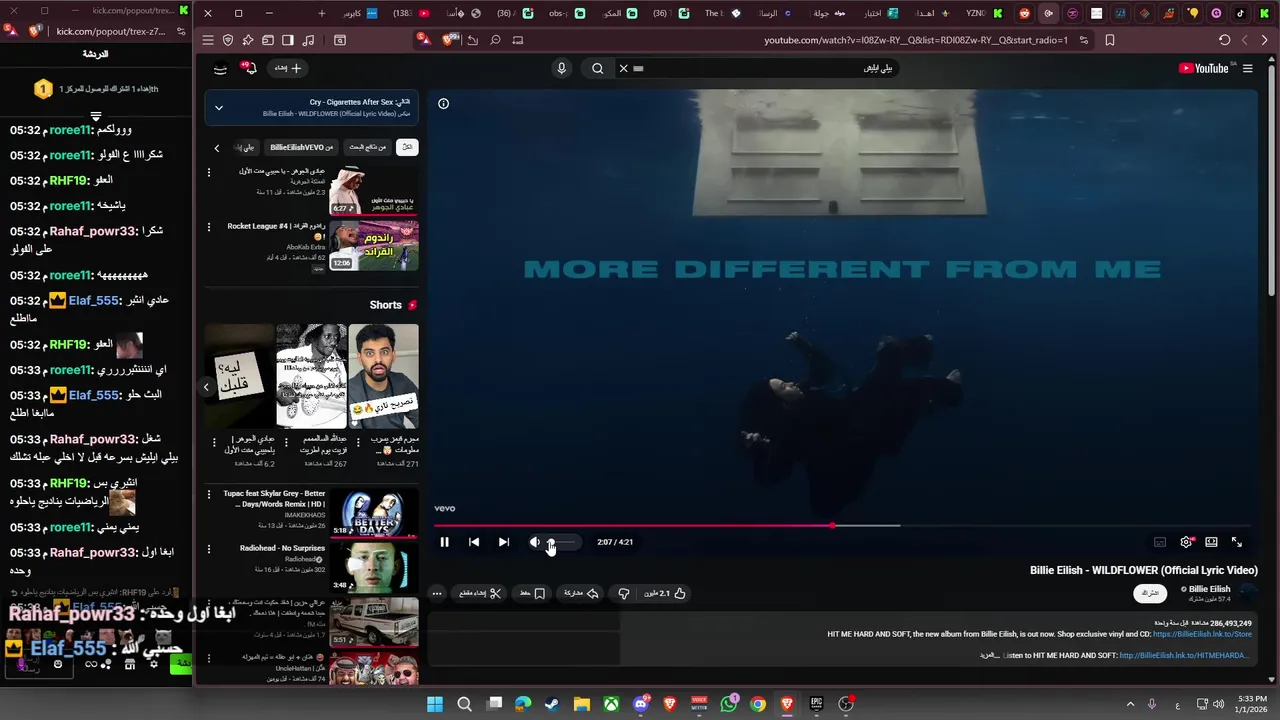Viewport: 1280px width, 720px height.
Task: Open the options menu for Radiohead No Surprises
Action: (209, 549)
